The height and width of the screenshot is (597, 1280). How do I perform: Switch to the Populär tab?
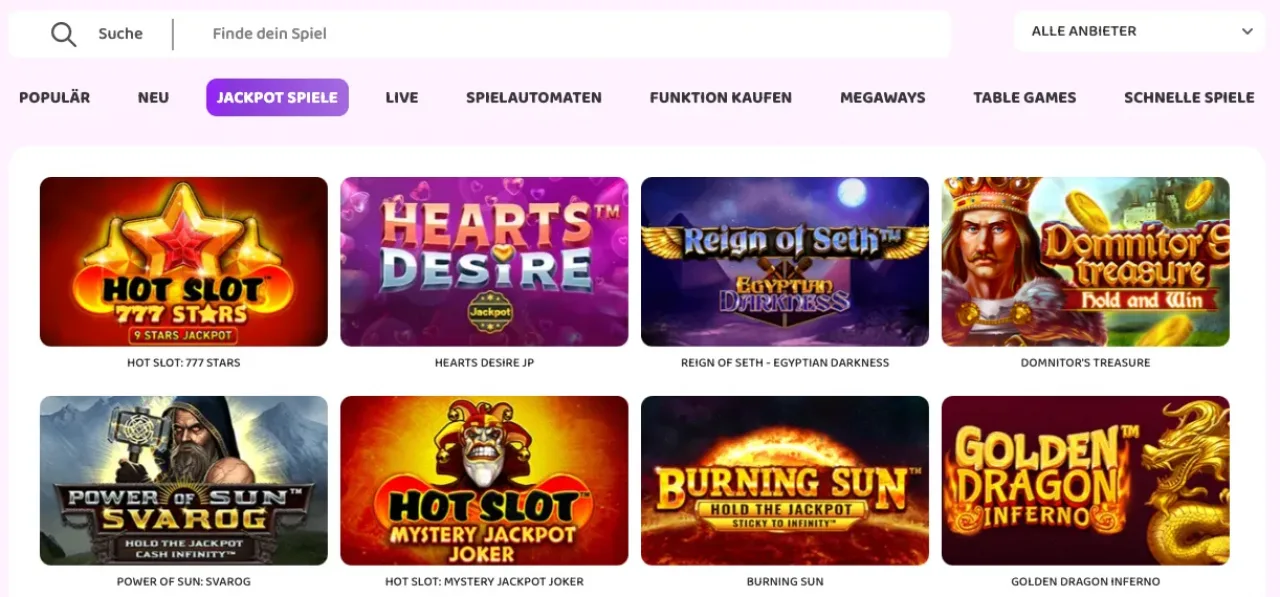(55, 97)
